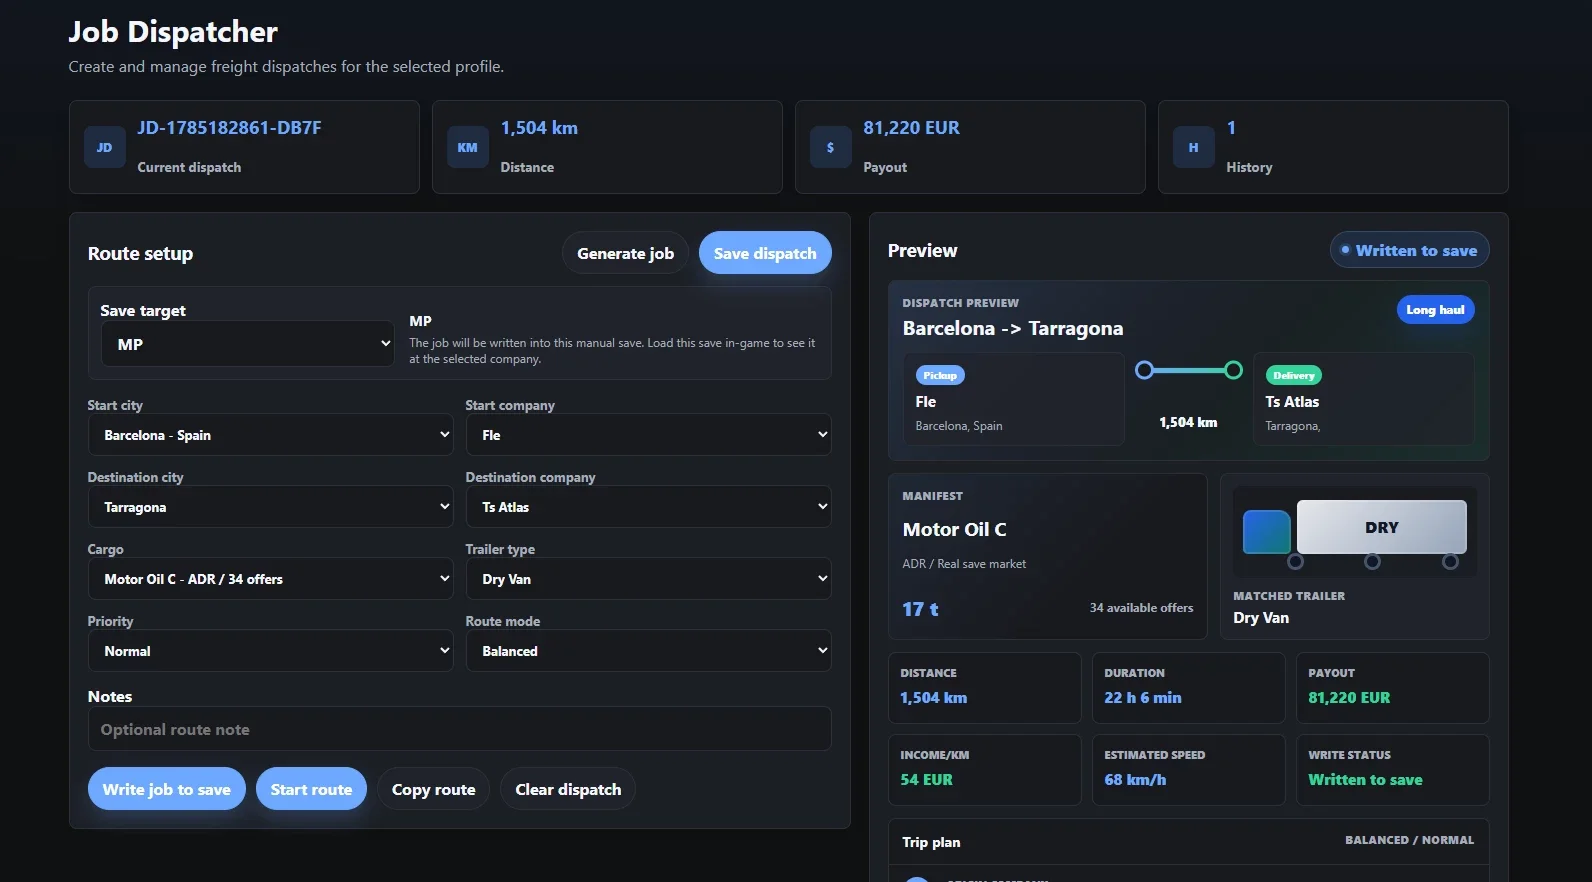This screenshot has height=882, width=1592.
Task: Open the Cargo dropdown
Action: 270,579
